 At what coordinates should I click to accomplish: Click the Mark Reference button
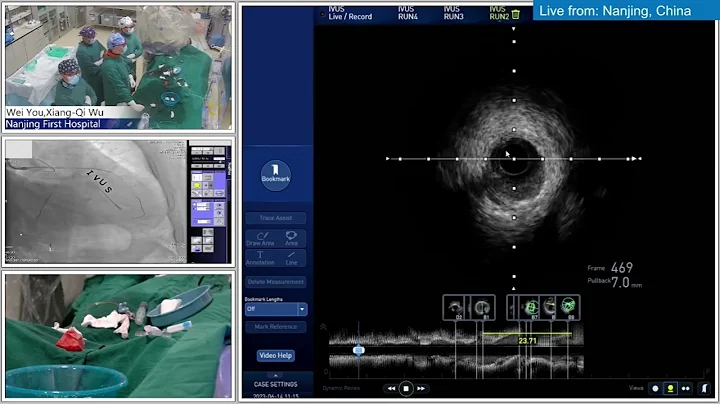coord(276,327)
